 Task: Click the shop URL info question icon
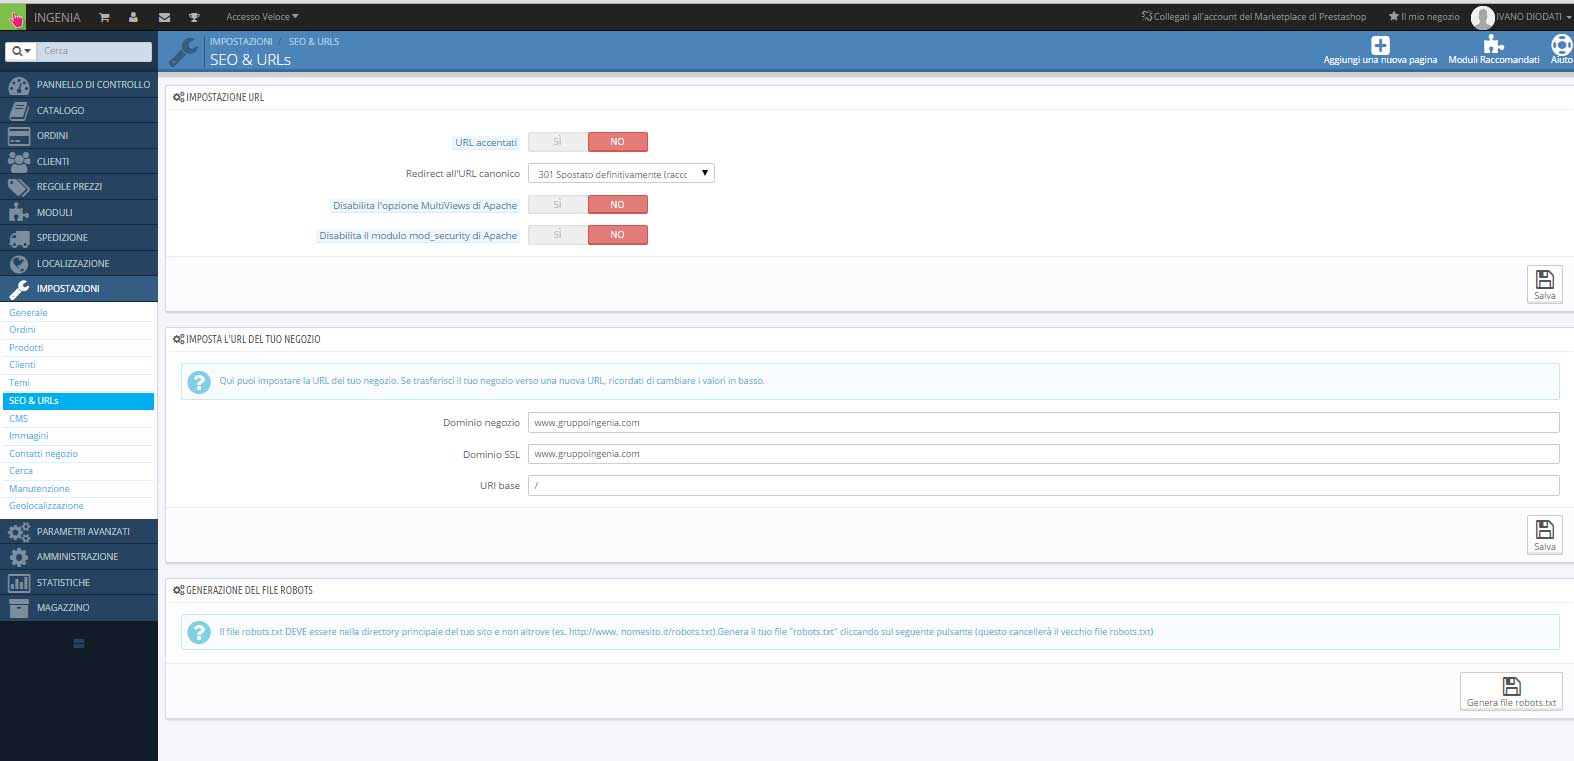[199, 382]
